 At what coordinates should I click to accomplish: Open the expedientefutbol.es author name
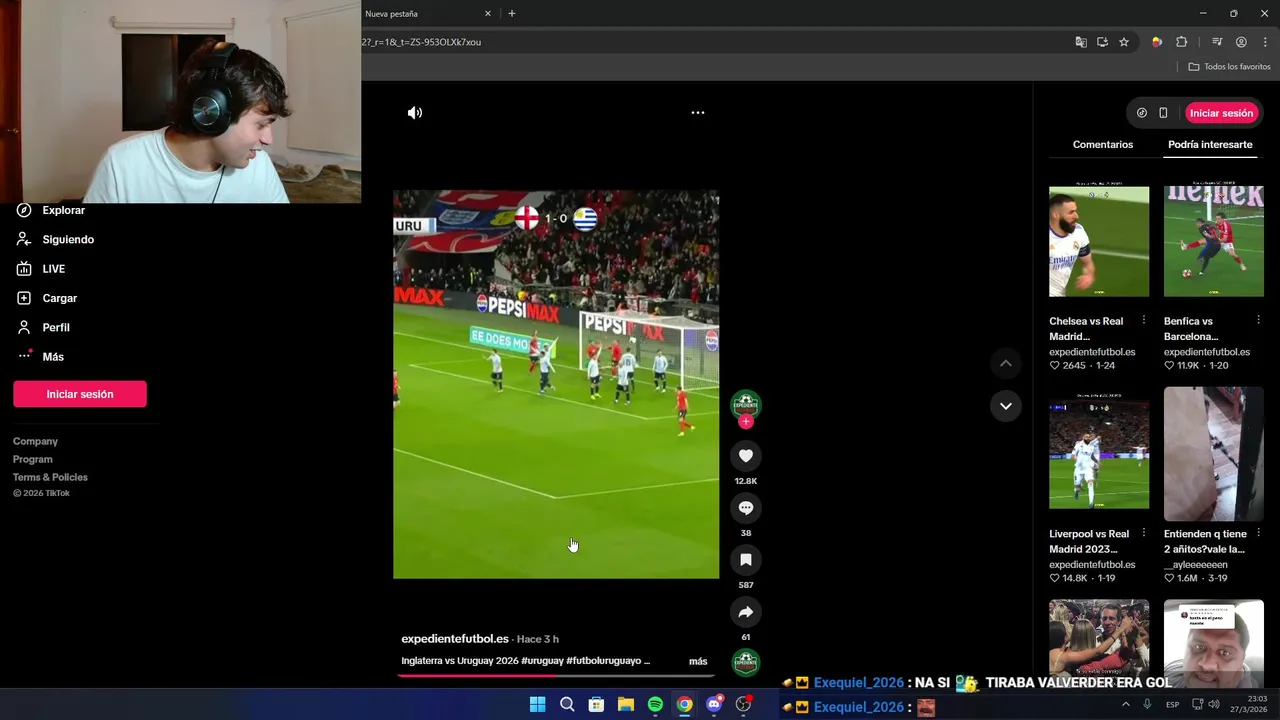tap(455, 639)
